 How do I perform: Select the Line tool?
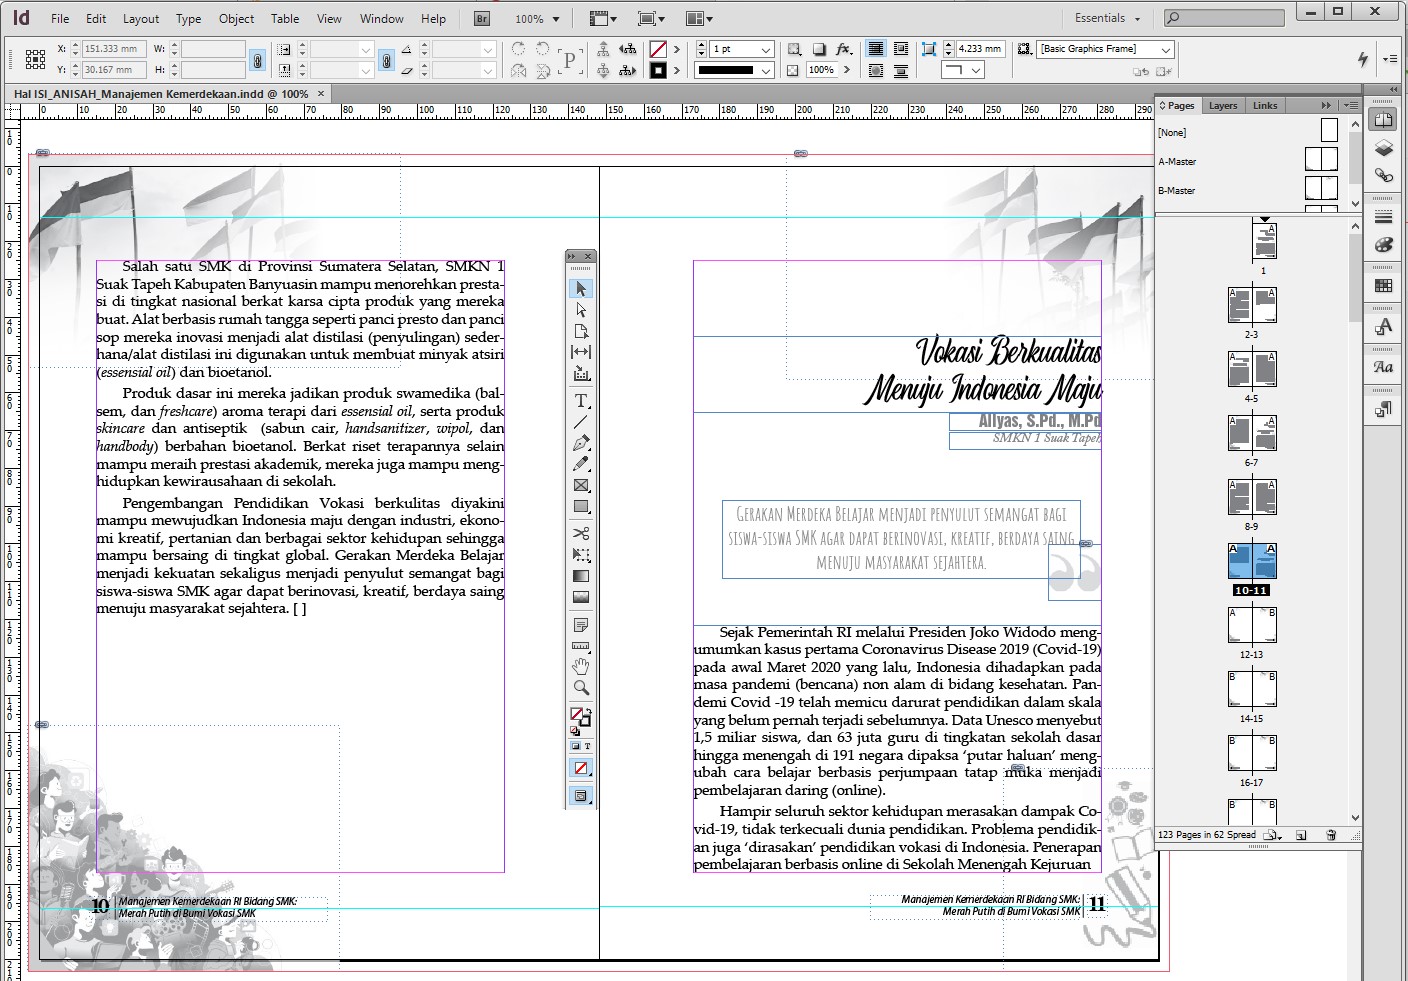click(581, 422)
